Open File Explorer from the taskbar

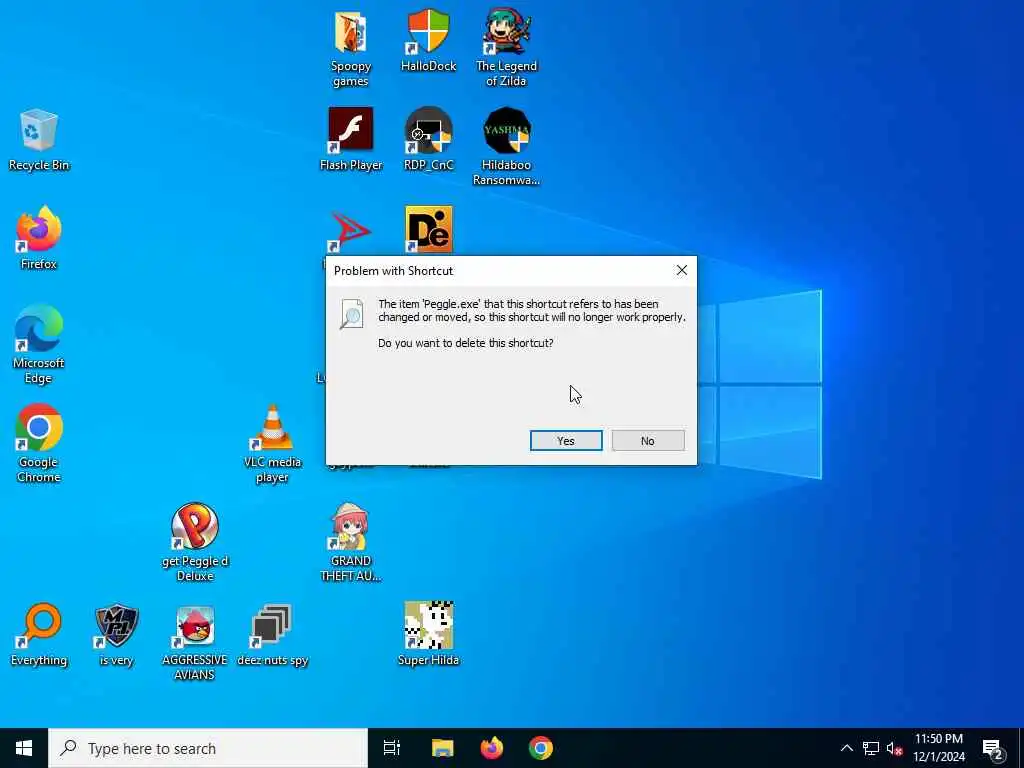click(442, 748)
